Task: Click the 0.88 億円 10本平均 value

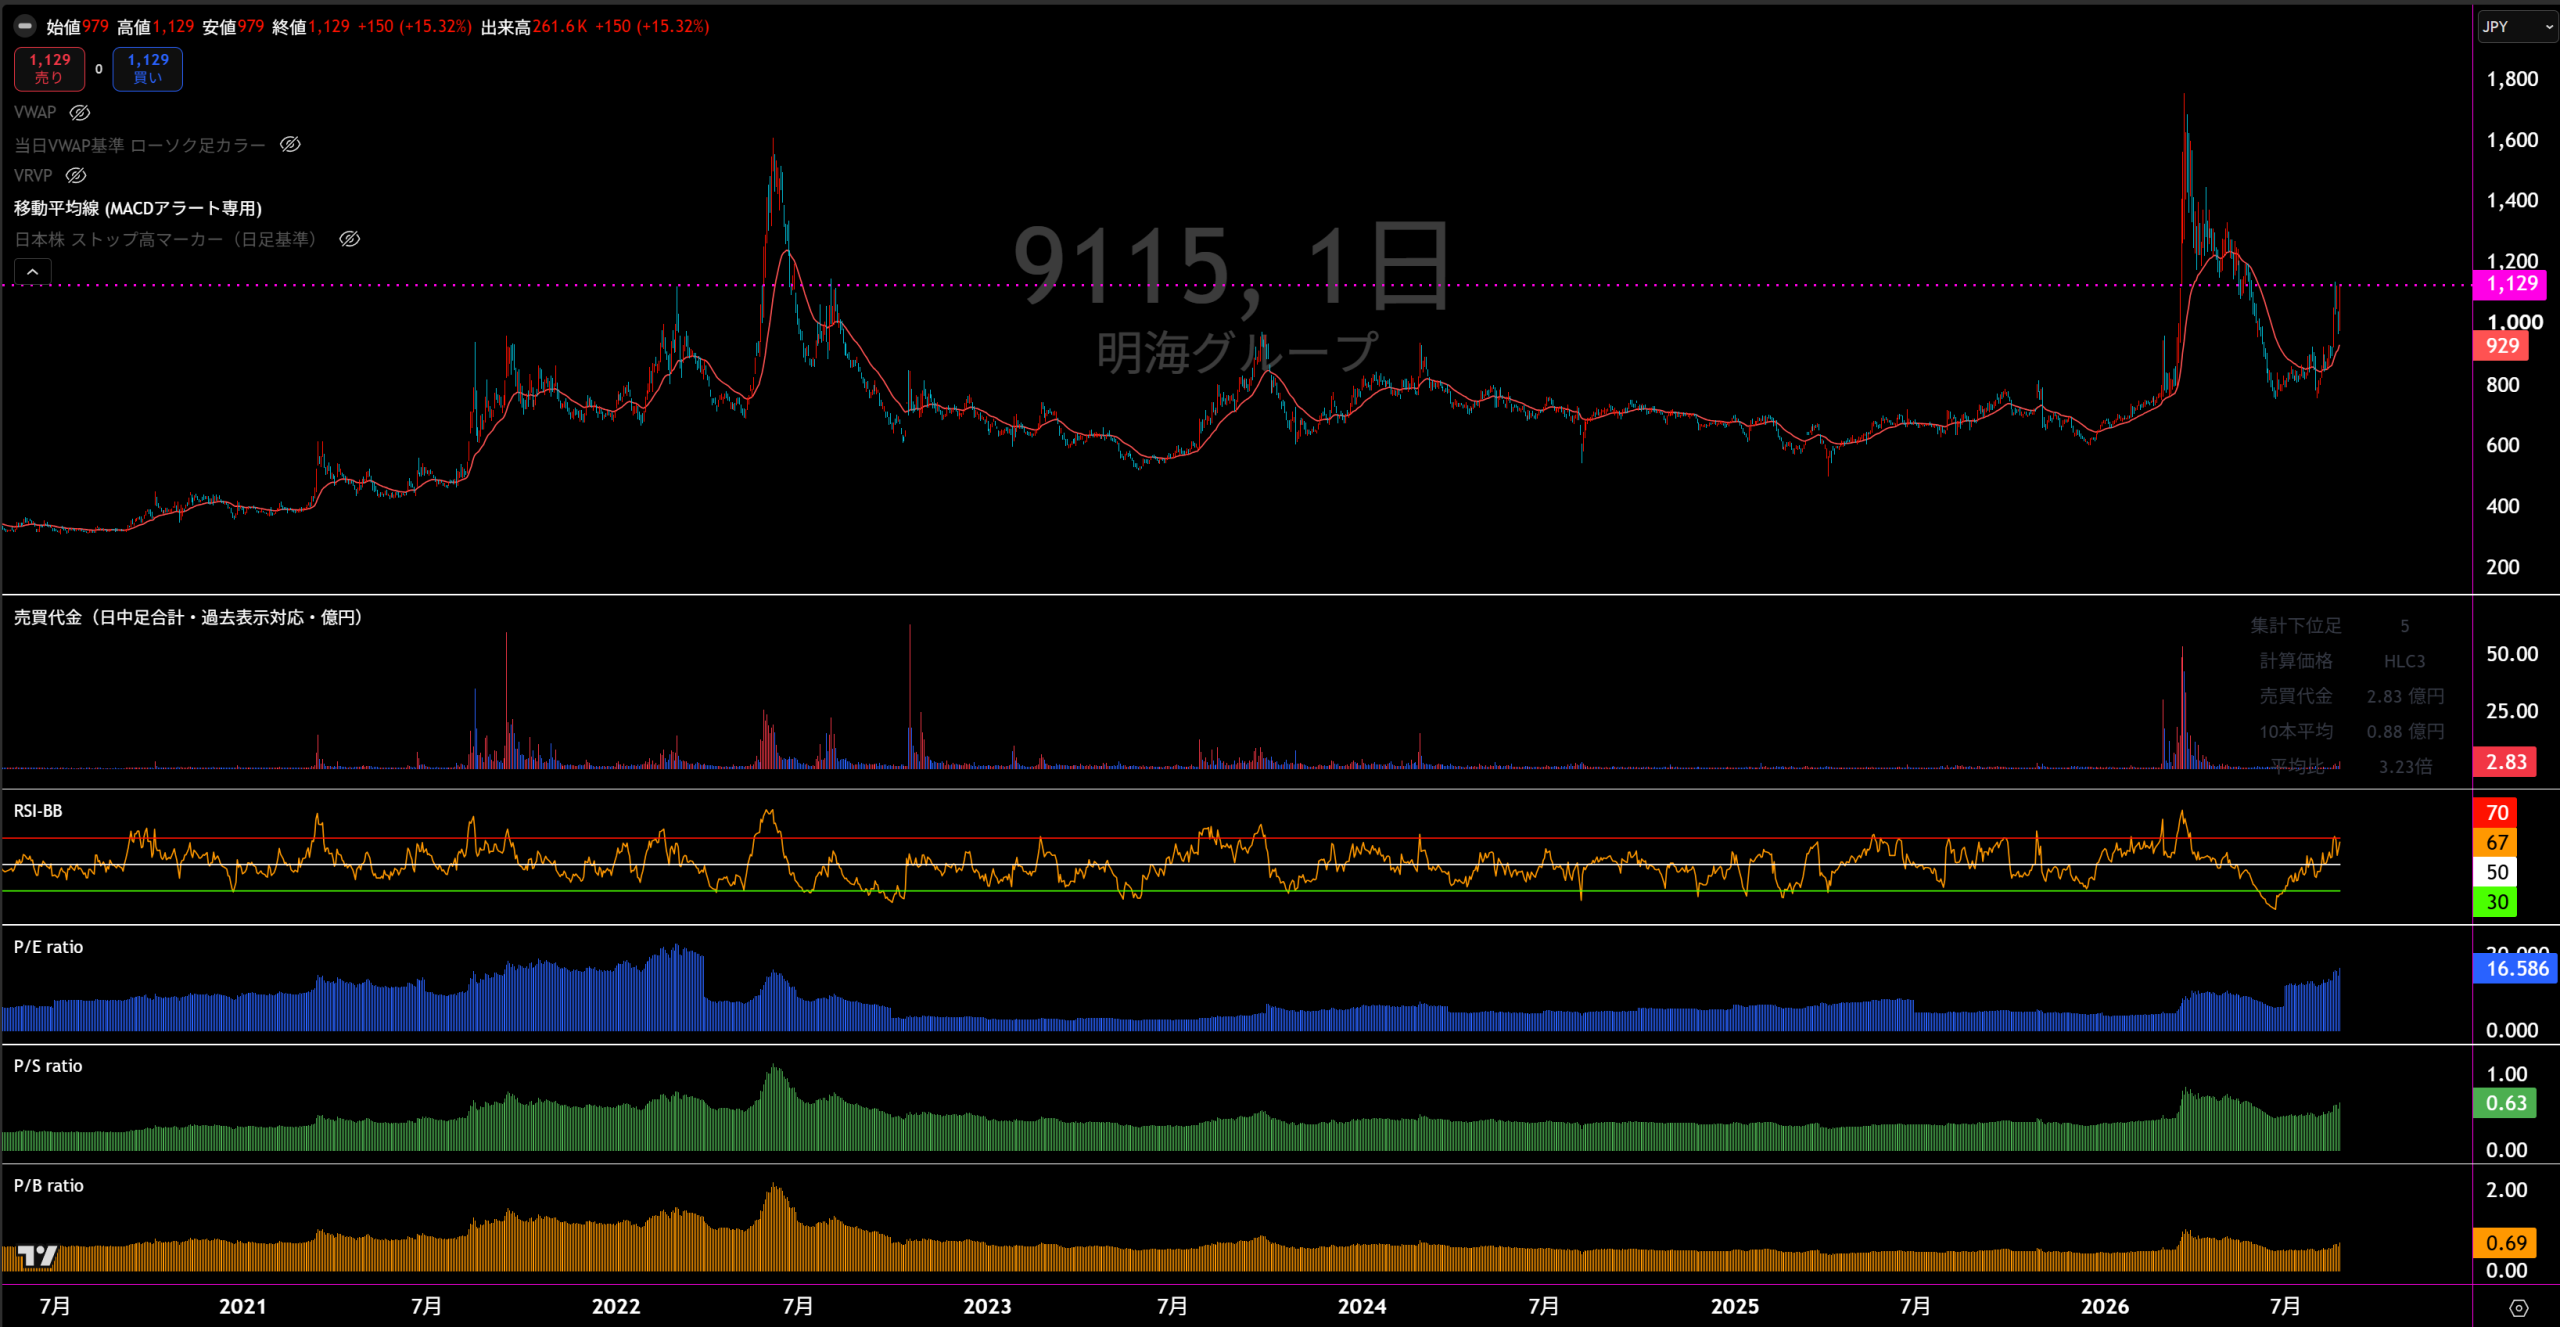Action: click(x=2405, y=732)
